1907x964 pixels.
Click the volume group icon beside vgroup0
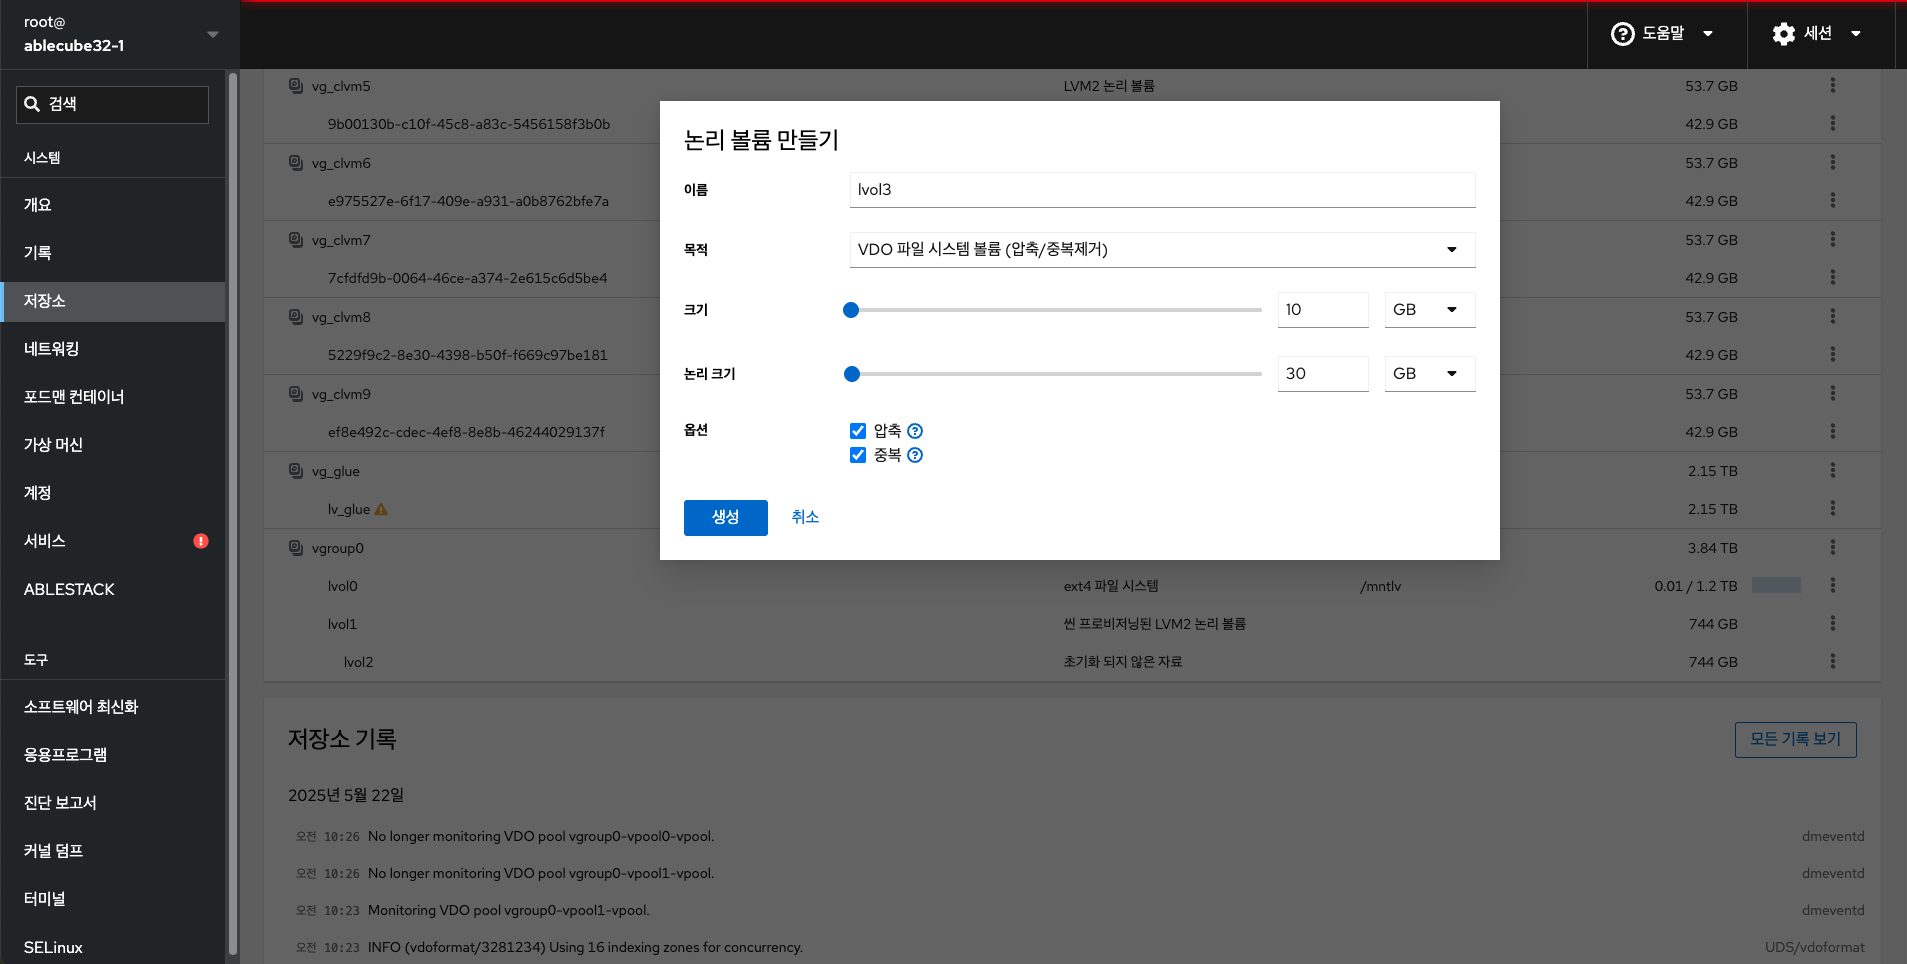296,548
